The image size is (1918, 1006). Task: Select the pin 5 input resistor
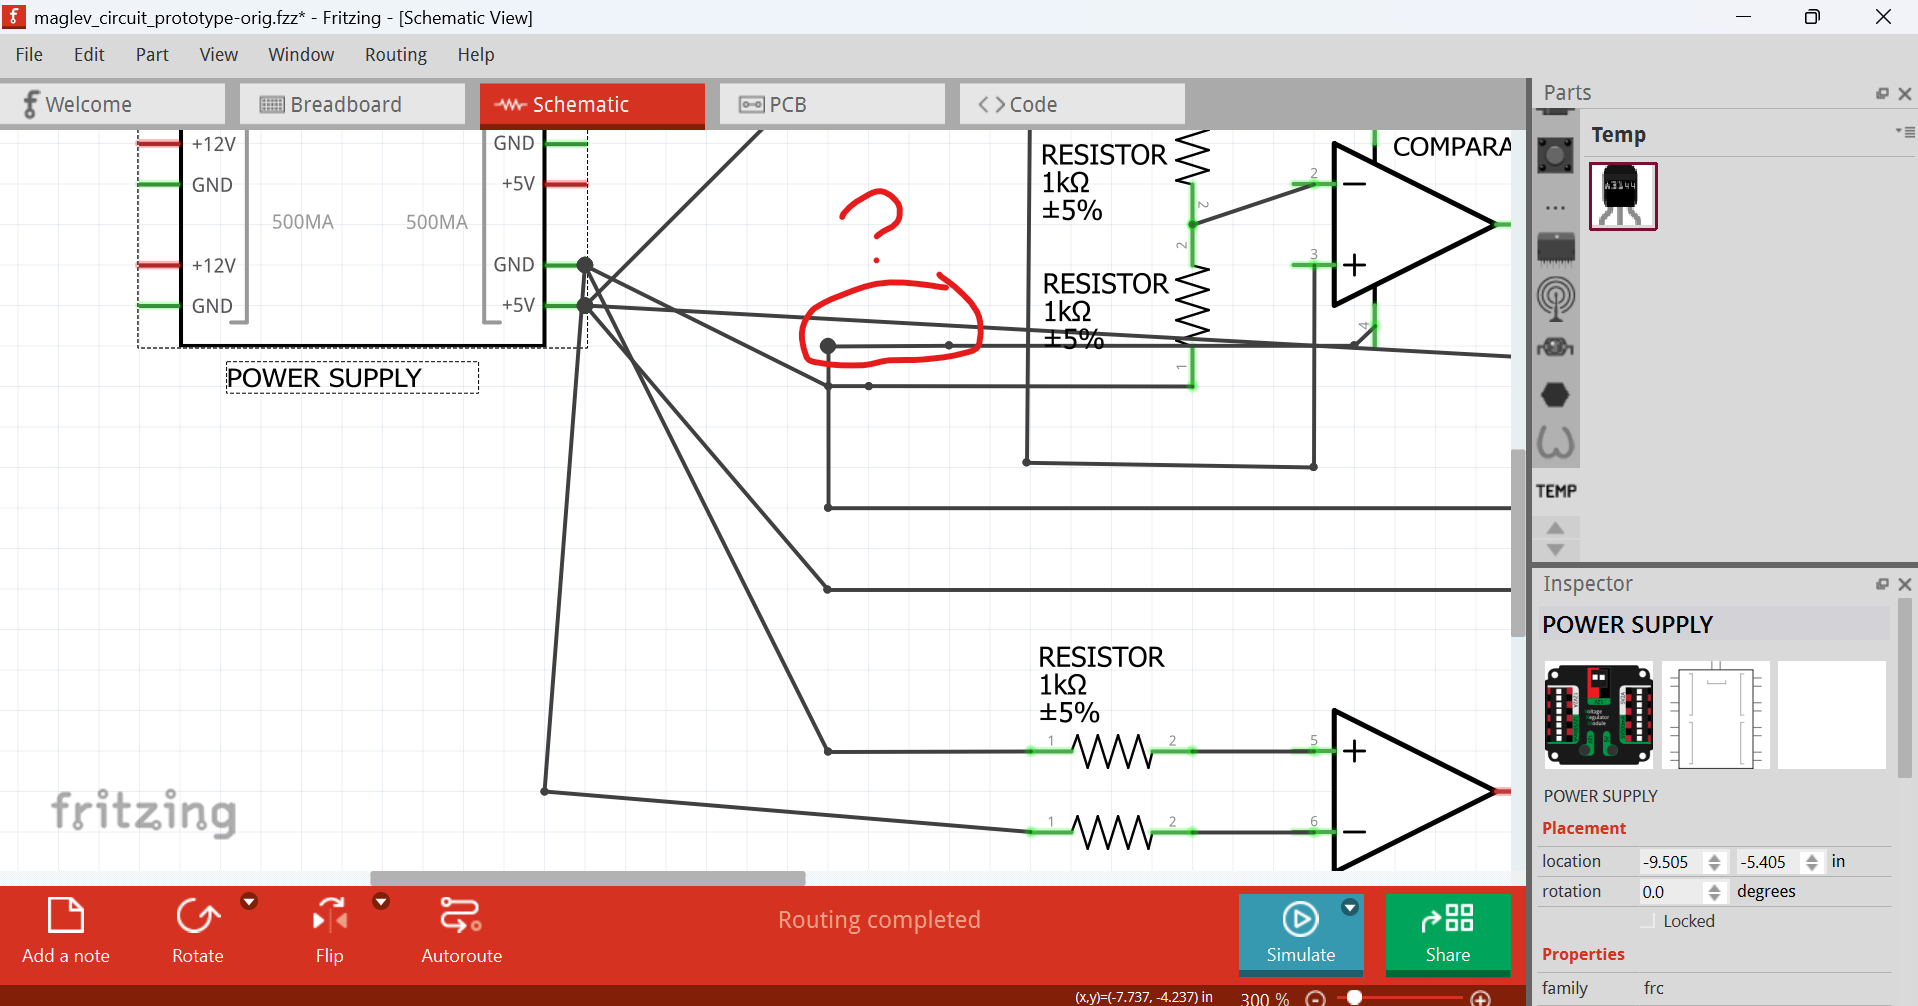(x=1112, y=751)
